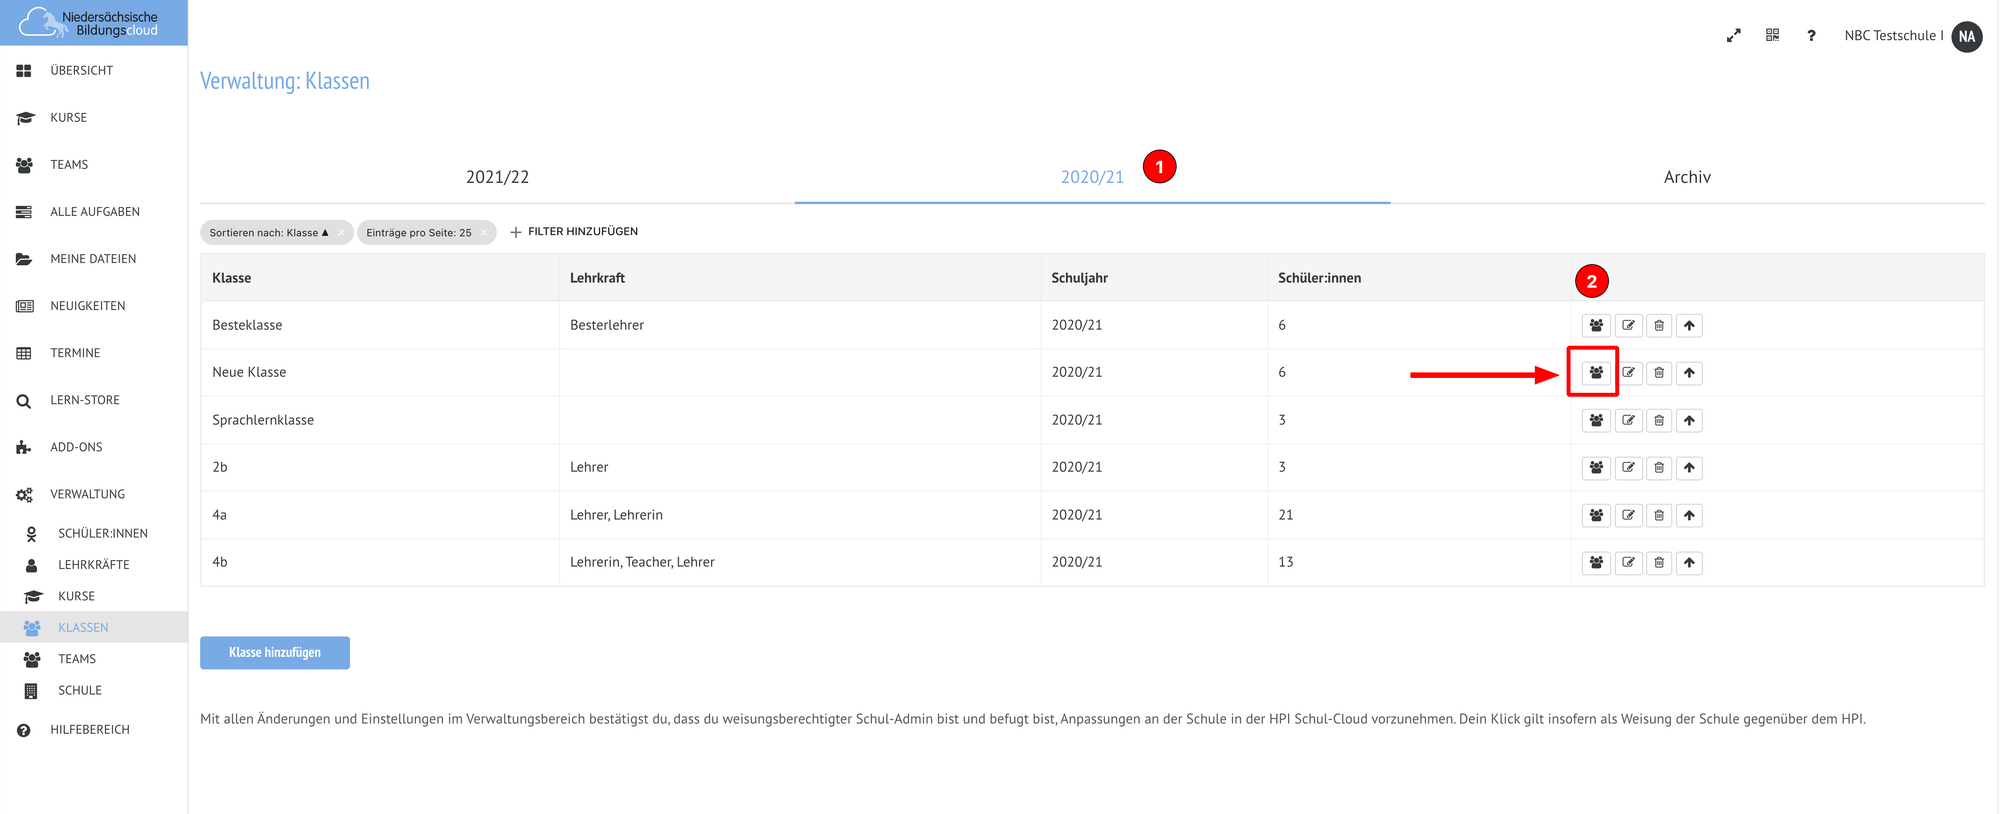Image resolution: width=2000 pixels, height=814 pixels.
Task: Sort table by Lehrkraft column header
Action: point(597,278)
